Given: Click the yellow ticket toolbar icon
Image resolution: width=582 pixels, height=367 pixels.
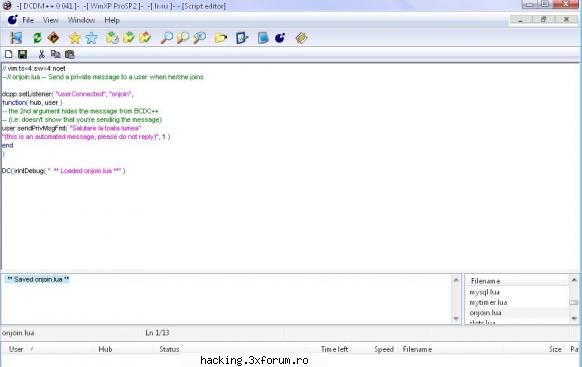Looking at the screenshot, I should [x=301, y=38].
